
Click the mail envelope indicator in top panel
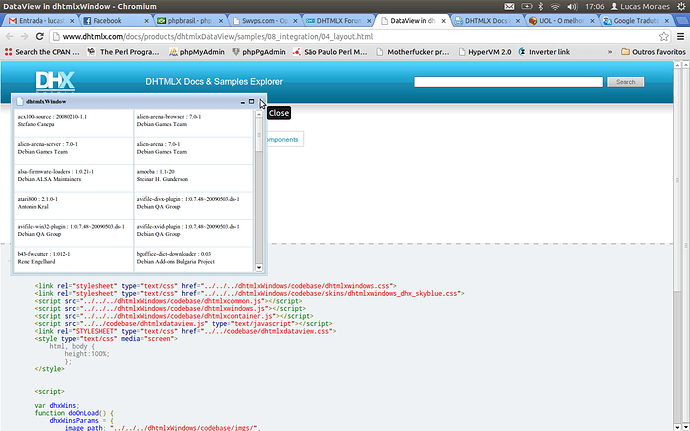(509, 6)
